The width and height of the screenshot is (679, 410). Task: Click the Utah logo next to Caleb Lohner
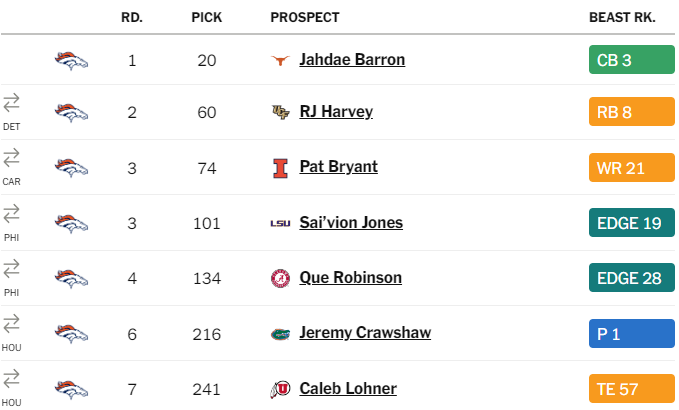(x=280, y=389)
